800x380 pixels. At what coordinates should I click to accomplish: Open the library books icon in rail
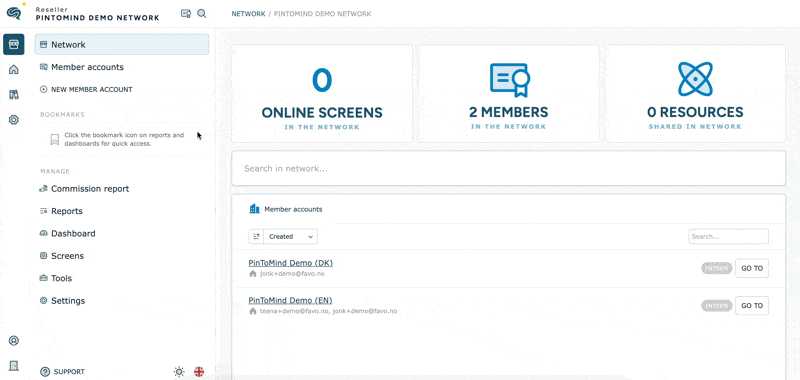14,94
